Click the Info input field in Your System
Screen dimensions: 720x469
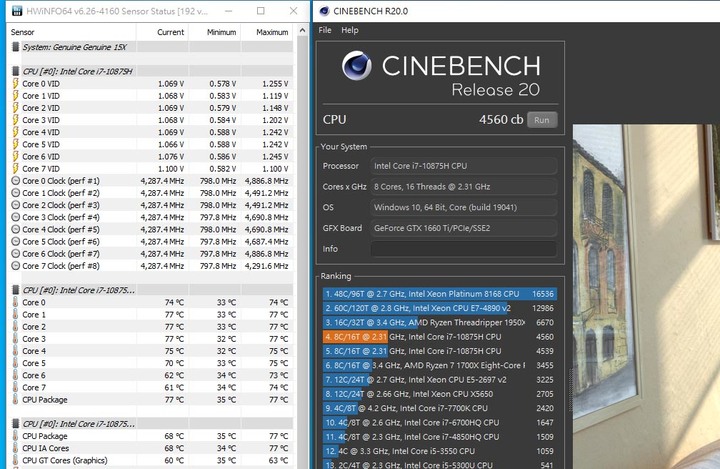(464, 249)
